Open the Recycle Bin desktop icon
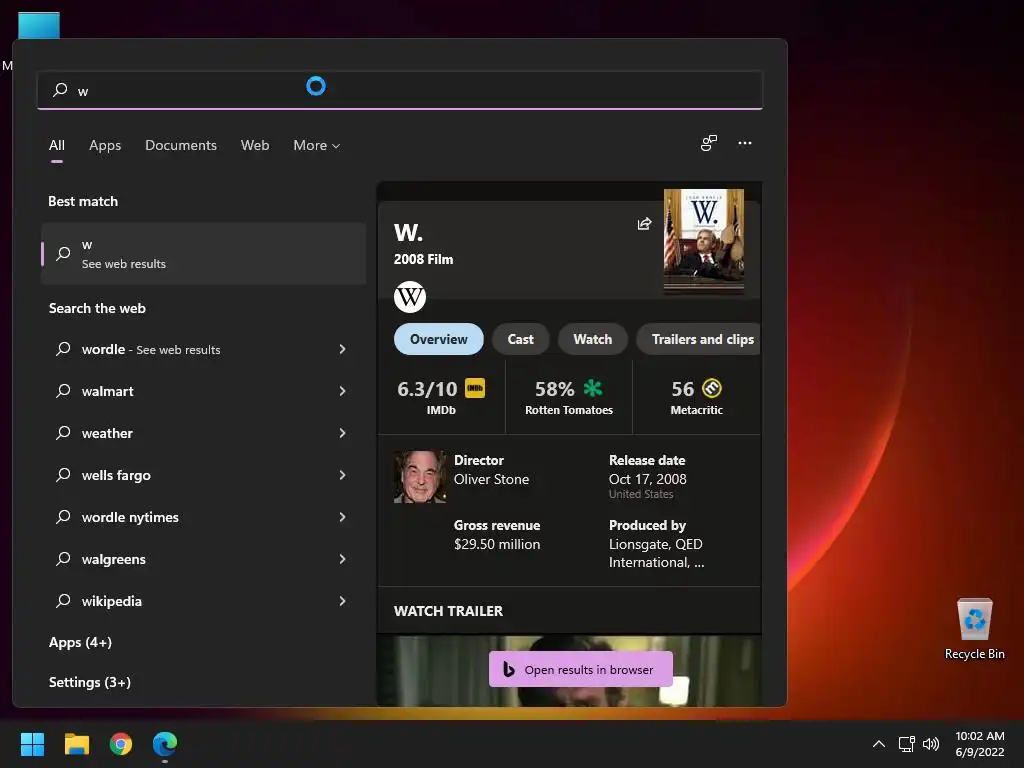The image size is (1024, 768). pyautogui.click(x=974, y=629)
